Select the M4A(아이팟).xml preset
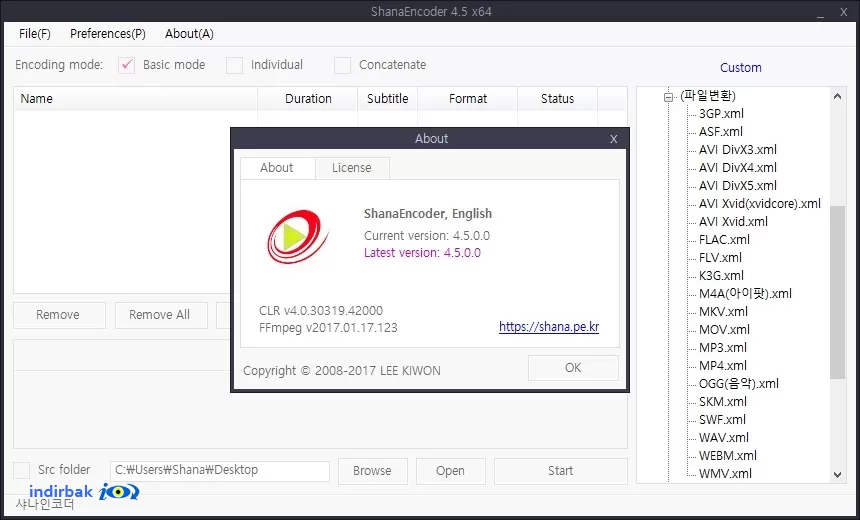Image resolution: width=860 pixels, height=520 pixels. tap(745, 294)
